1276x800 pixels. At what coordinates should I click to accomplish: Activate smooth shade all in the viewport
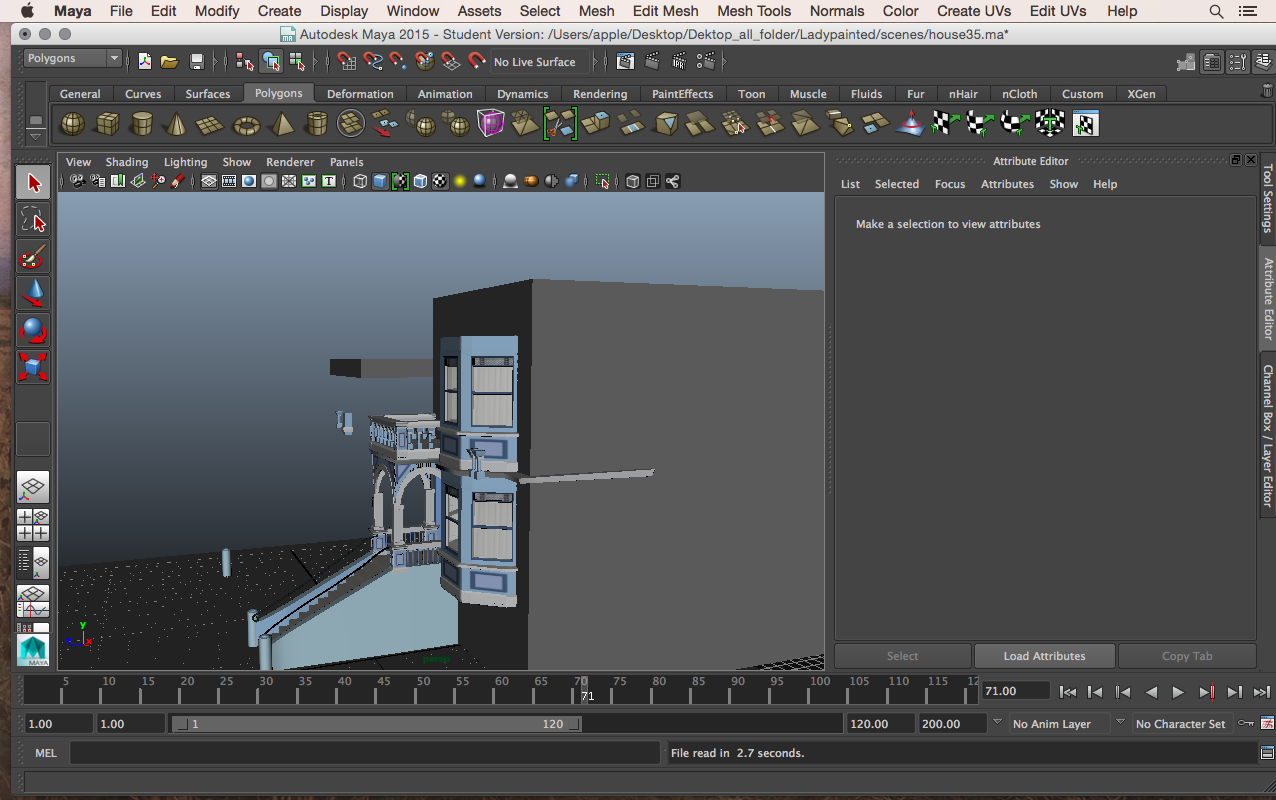coord(382,181)
